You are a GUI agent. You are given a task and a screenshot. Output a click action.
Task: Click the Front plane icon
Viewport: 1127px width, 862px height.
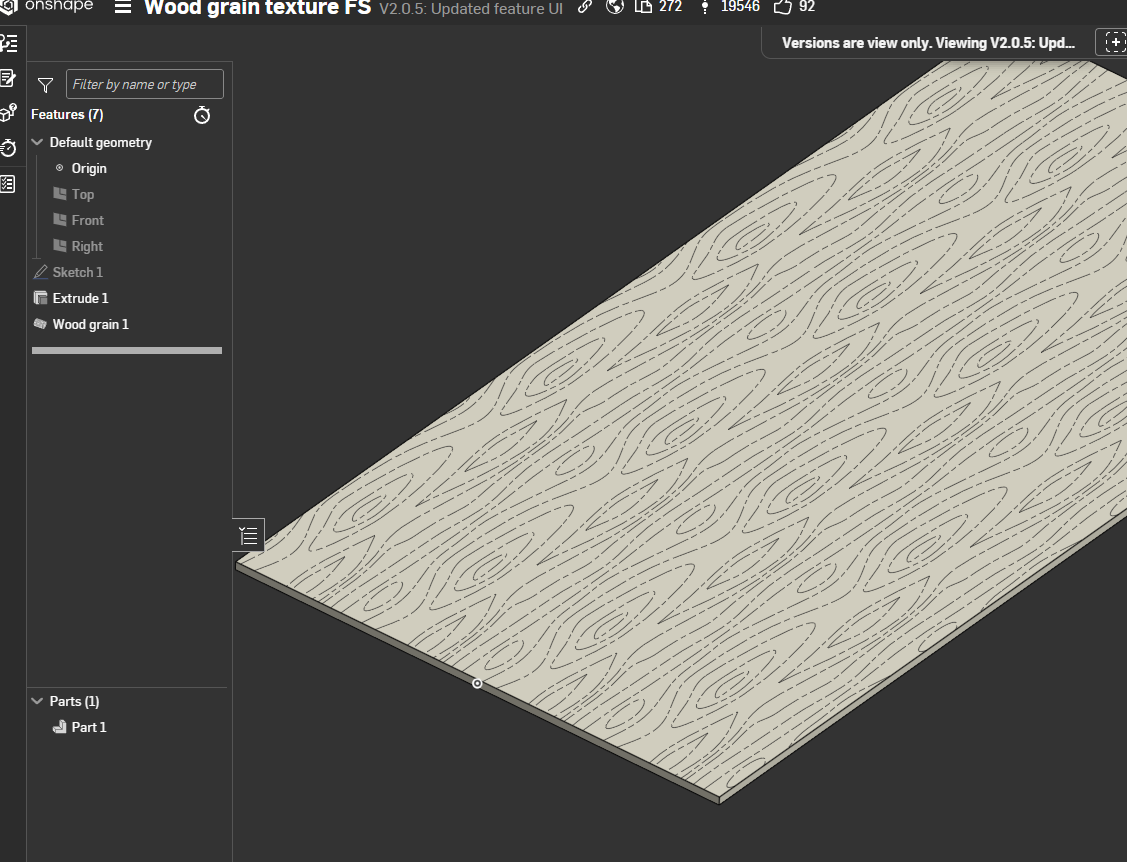[x=60, y=219]
